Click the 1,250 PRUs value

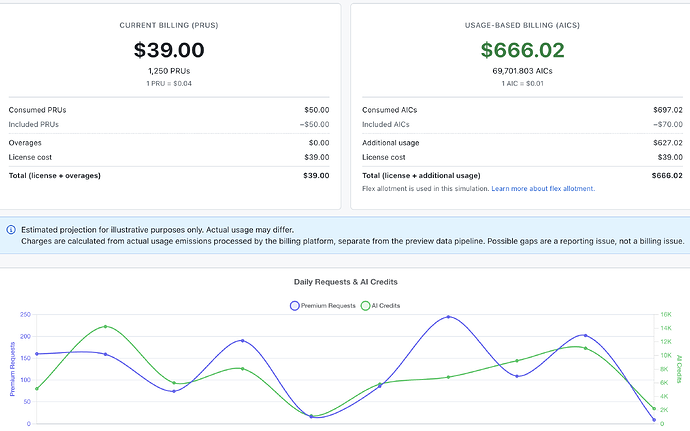pyautogui.click(x=169, y=71)
